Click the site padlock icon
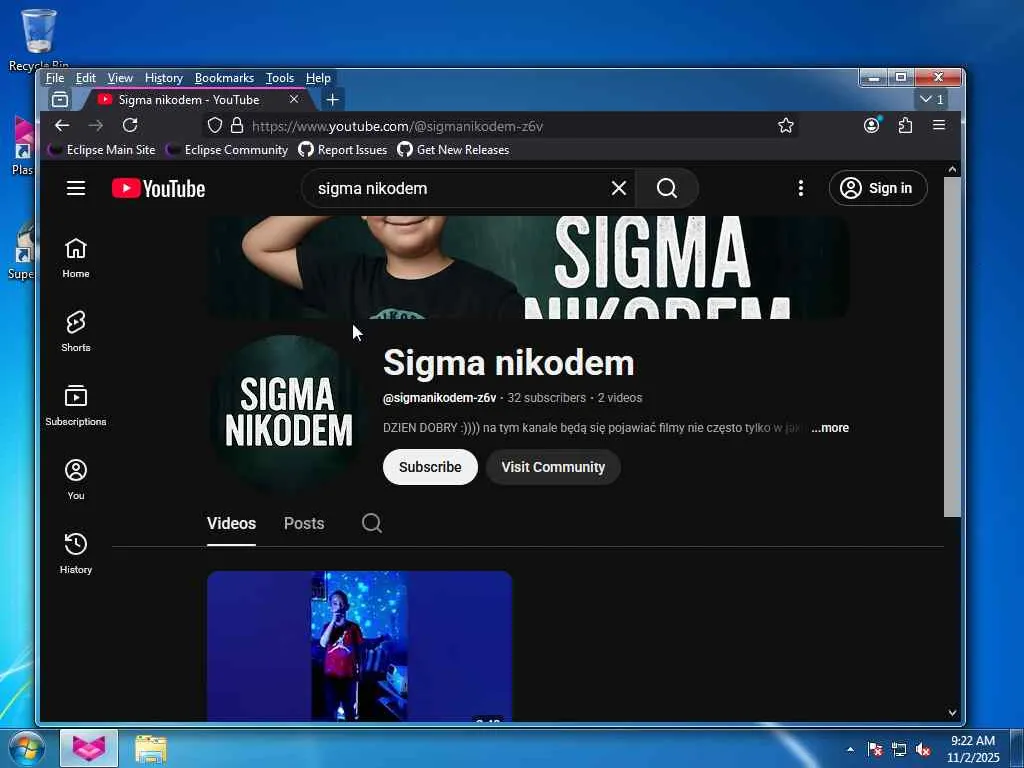 coord(237,125)
